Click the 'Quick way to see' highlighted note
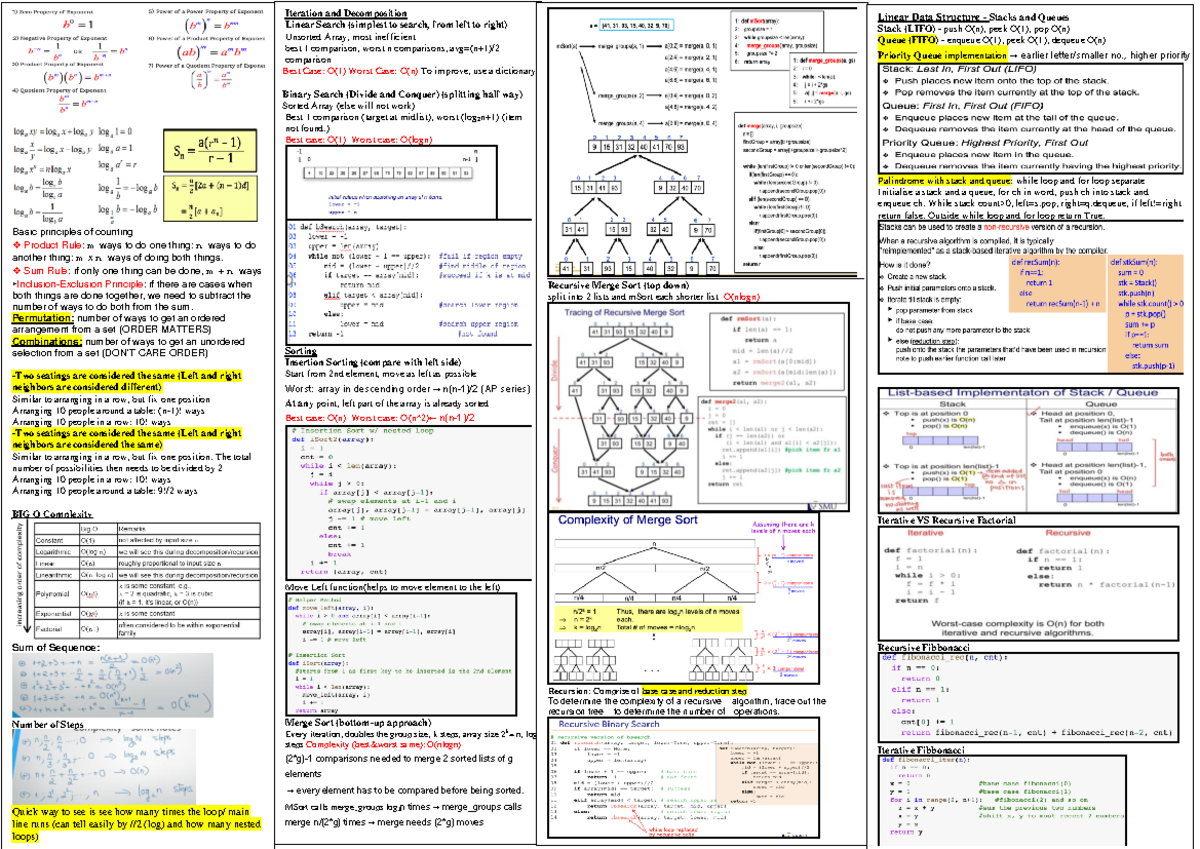The image size is (1200, 849). pos(135,826)
